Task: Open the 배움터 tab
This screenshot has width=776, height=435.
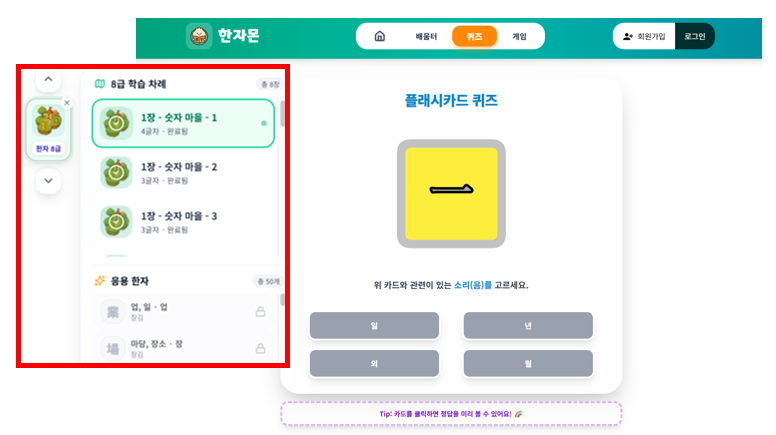Action: pos(427,36)
